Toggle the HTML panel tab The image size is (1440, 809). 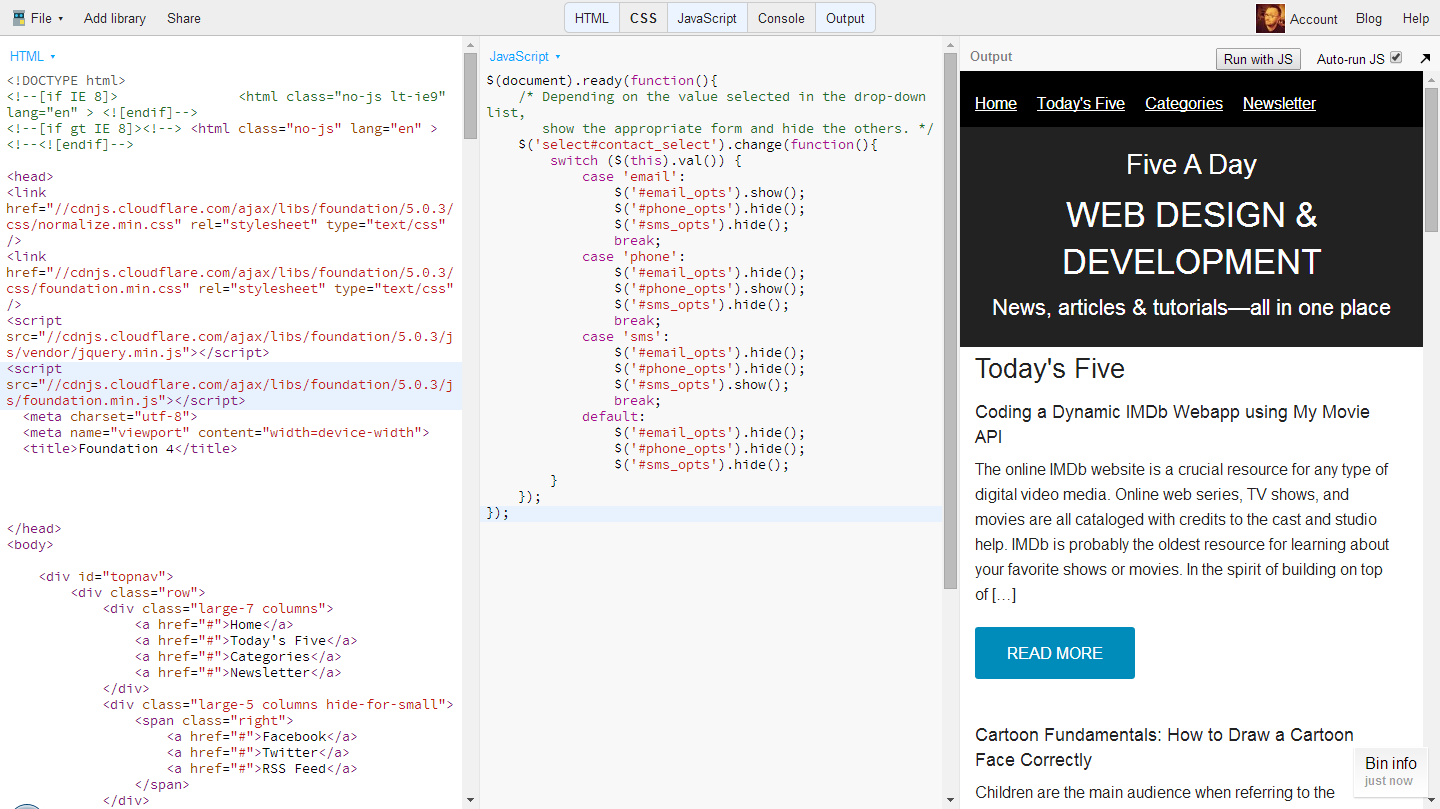[x=592, y=18]
